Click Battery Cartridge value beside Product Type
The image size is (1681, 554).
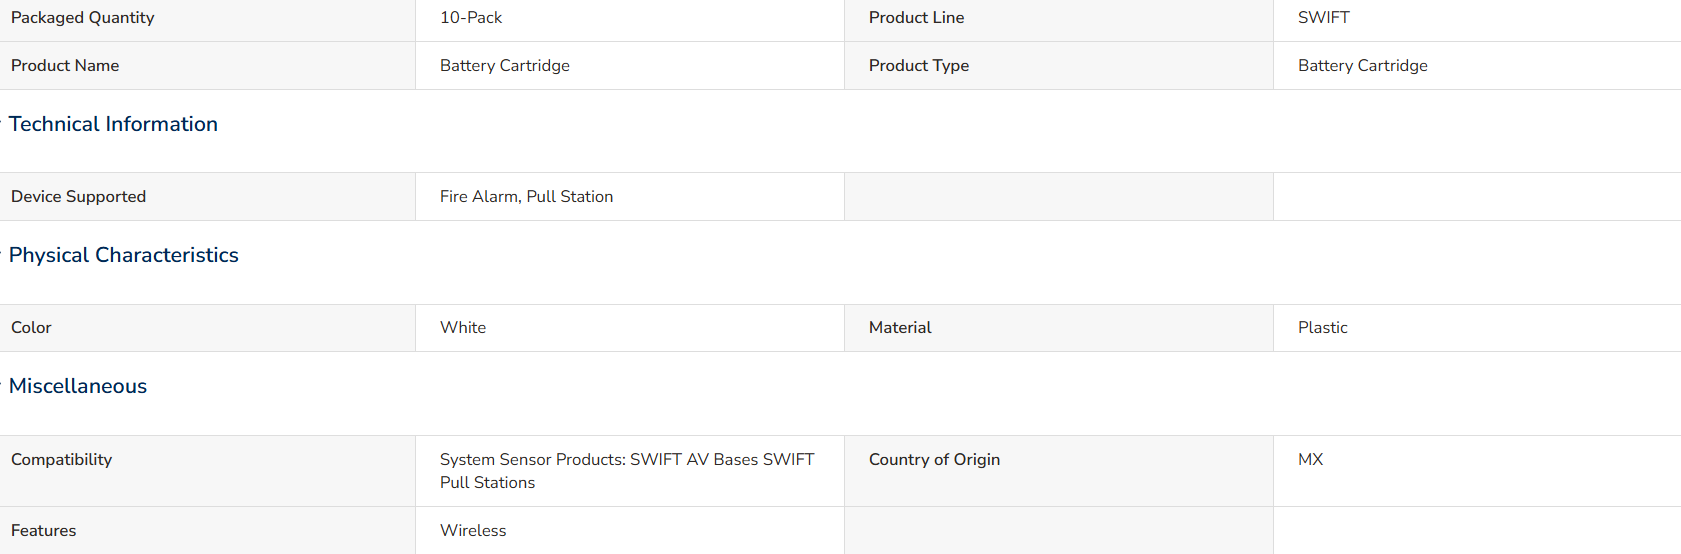(x=1363, y=66)
